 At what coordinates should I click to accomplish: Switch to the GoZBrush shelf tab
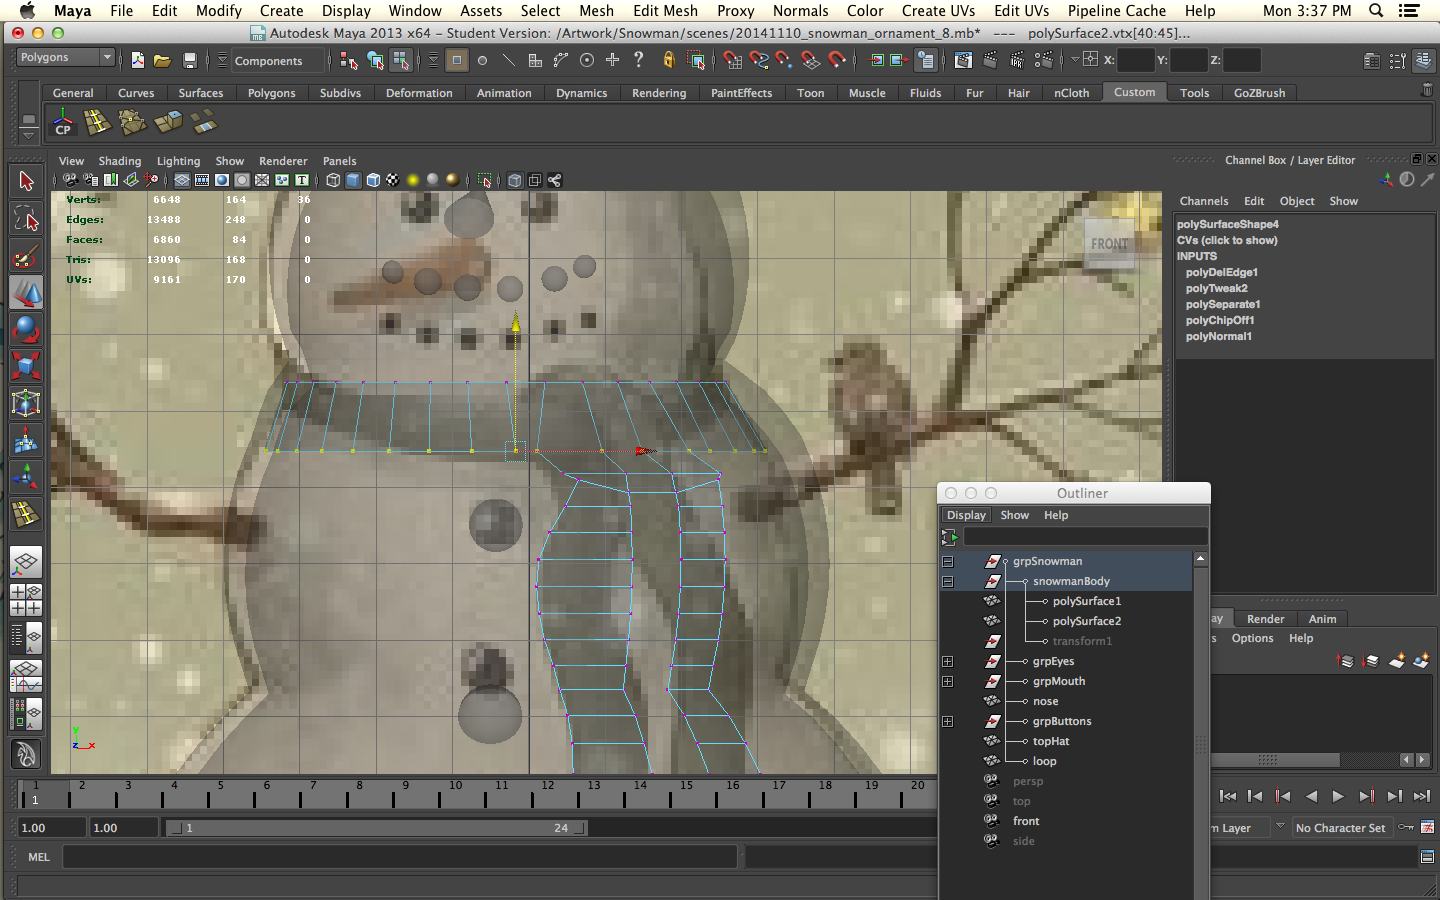[x=1259, y=92]
